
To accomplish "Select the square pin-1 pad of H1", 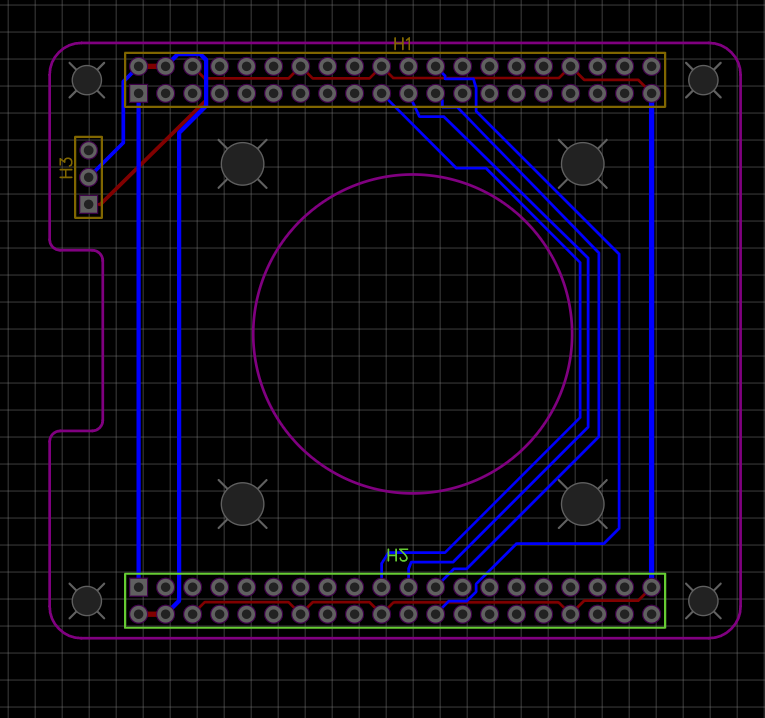I will [139, 93].
